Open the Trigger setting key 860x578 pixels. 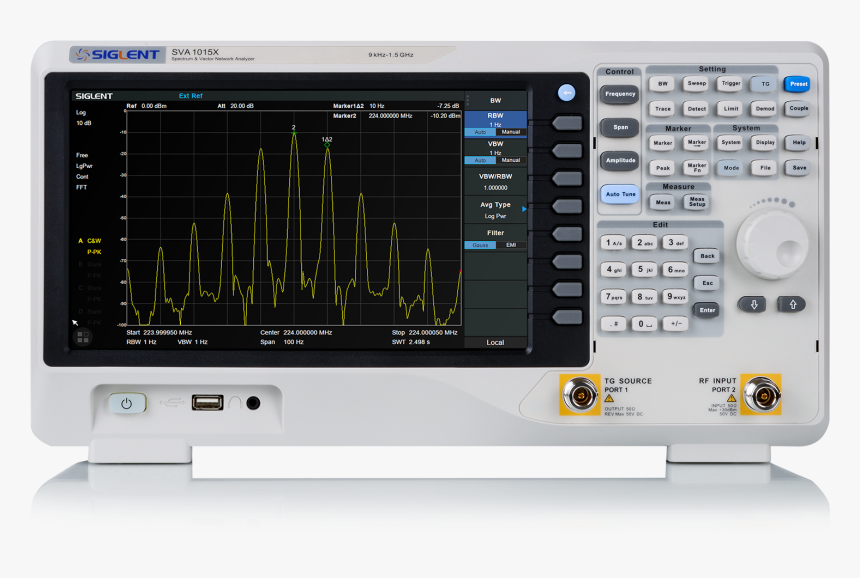[731, 84]
